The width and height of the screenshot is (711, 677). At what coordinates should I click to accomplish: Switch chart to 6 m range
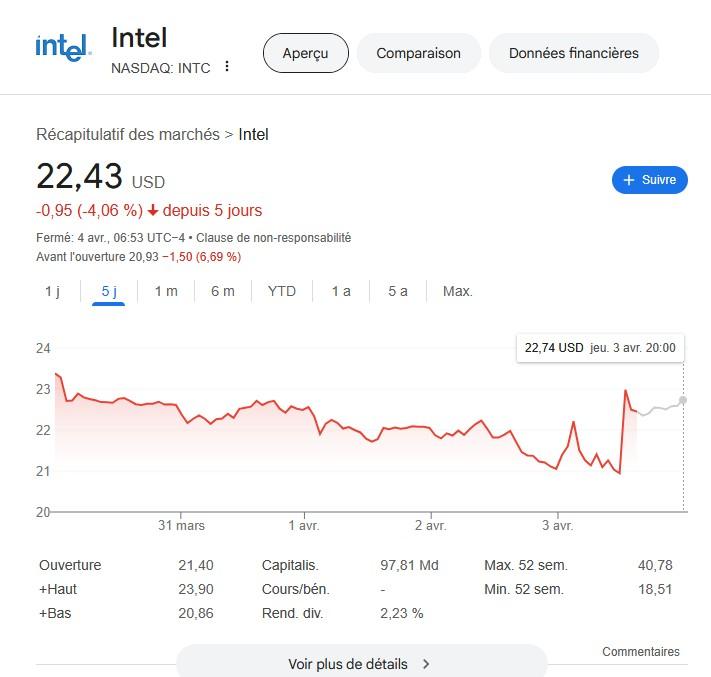tap(222, 291)
